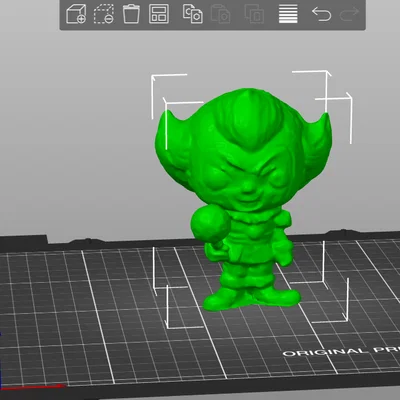Image resolution: width=400 pixels, height=400 pixels.
Task: Click the greyed-out Split to objects icon
Action: point(254,14)
